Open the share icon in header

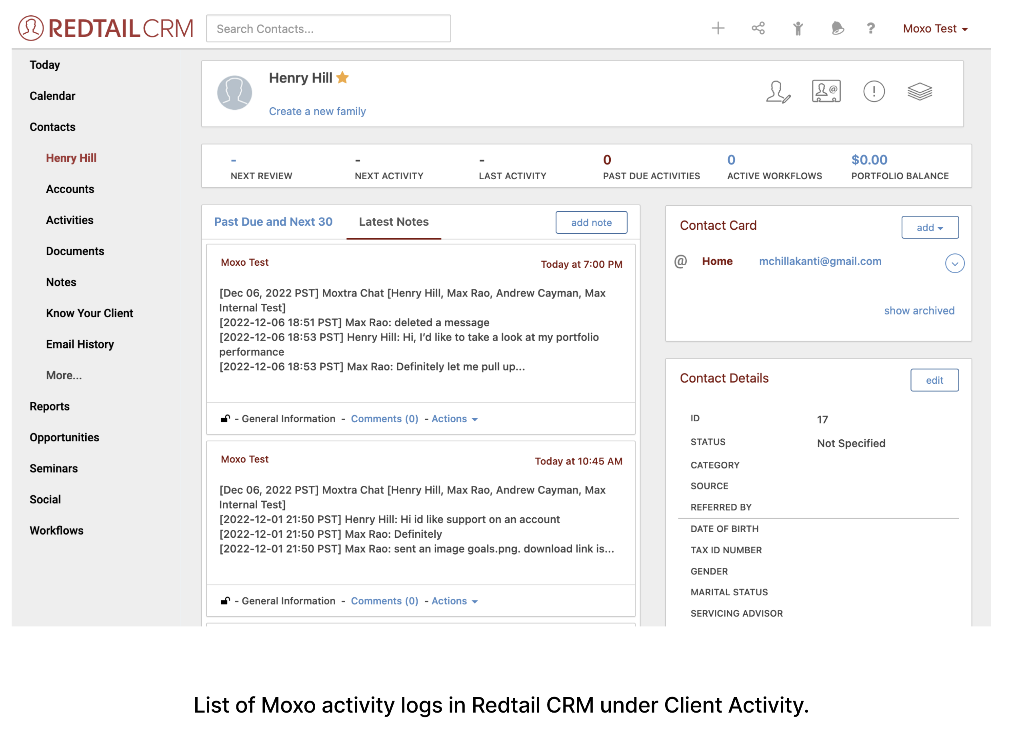click(758, 28)
